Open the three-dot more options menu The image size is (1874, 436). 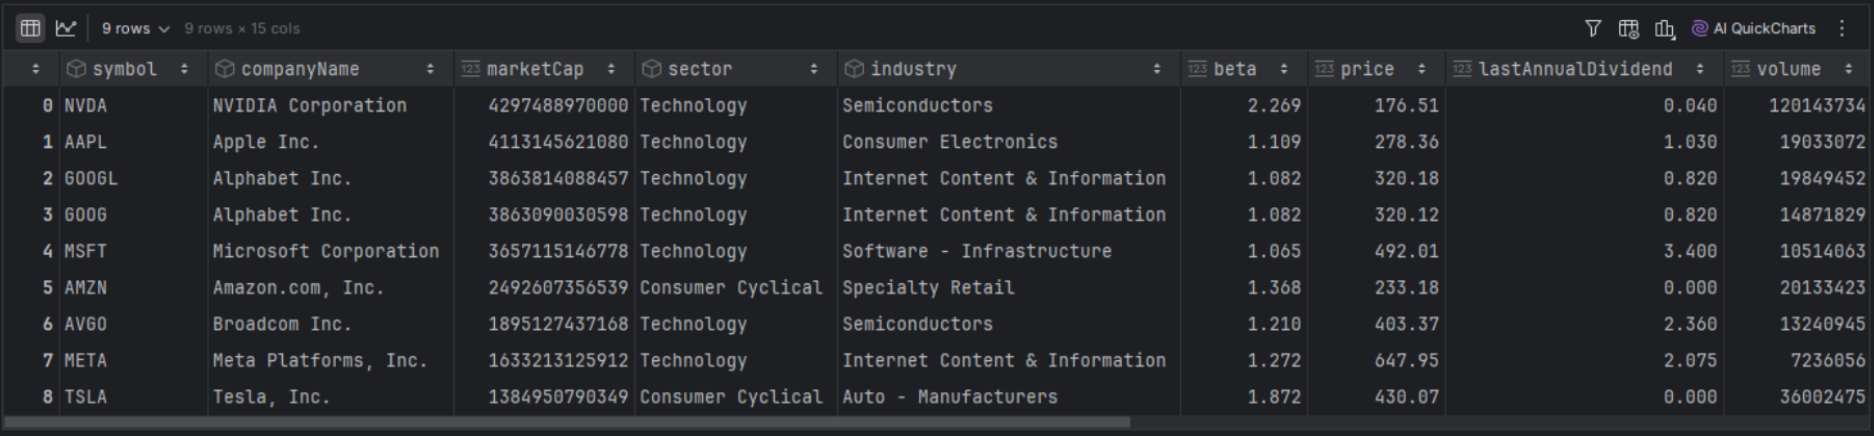(1842, 29)
